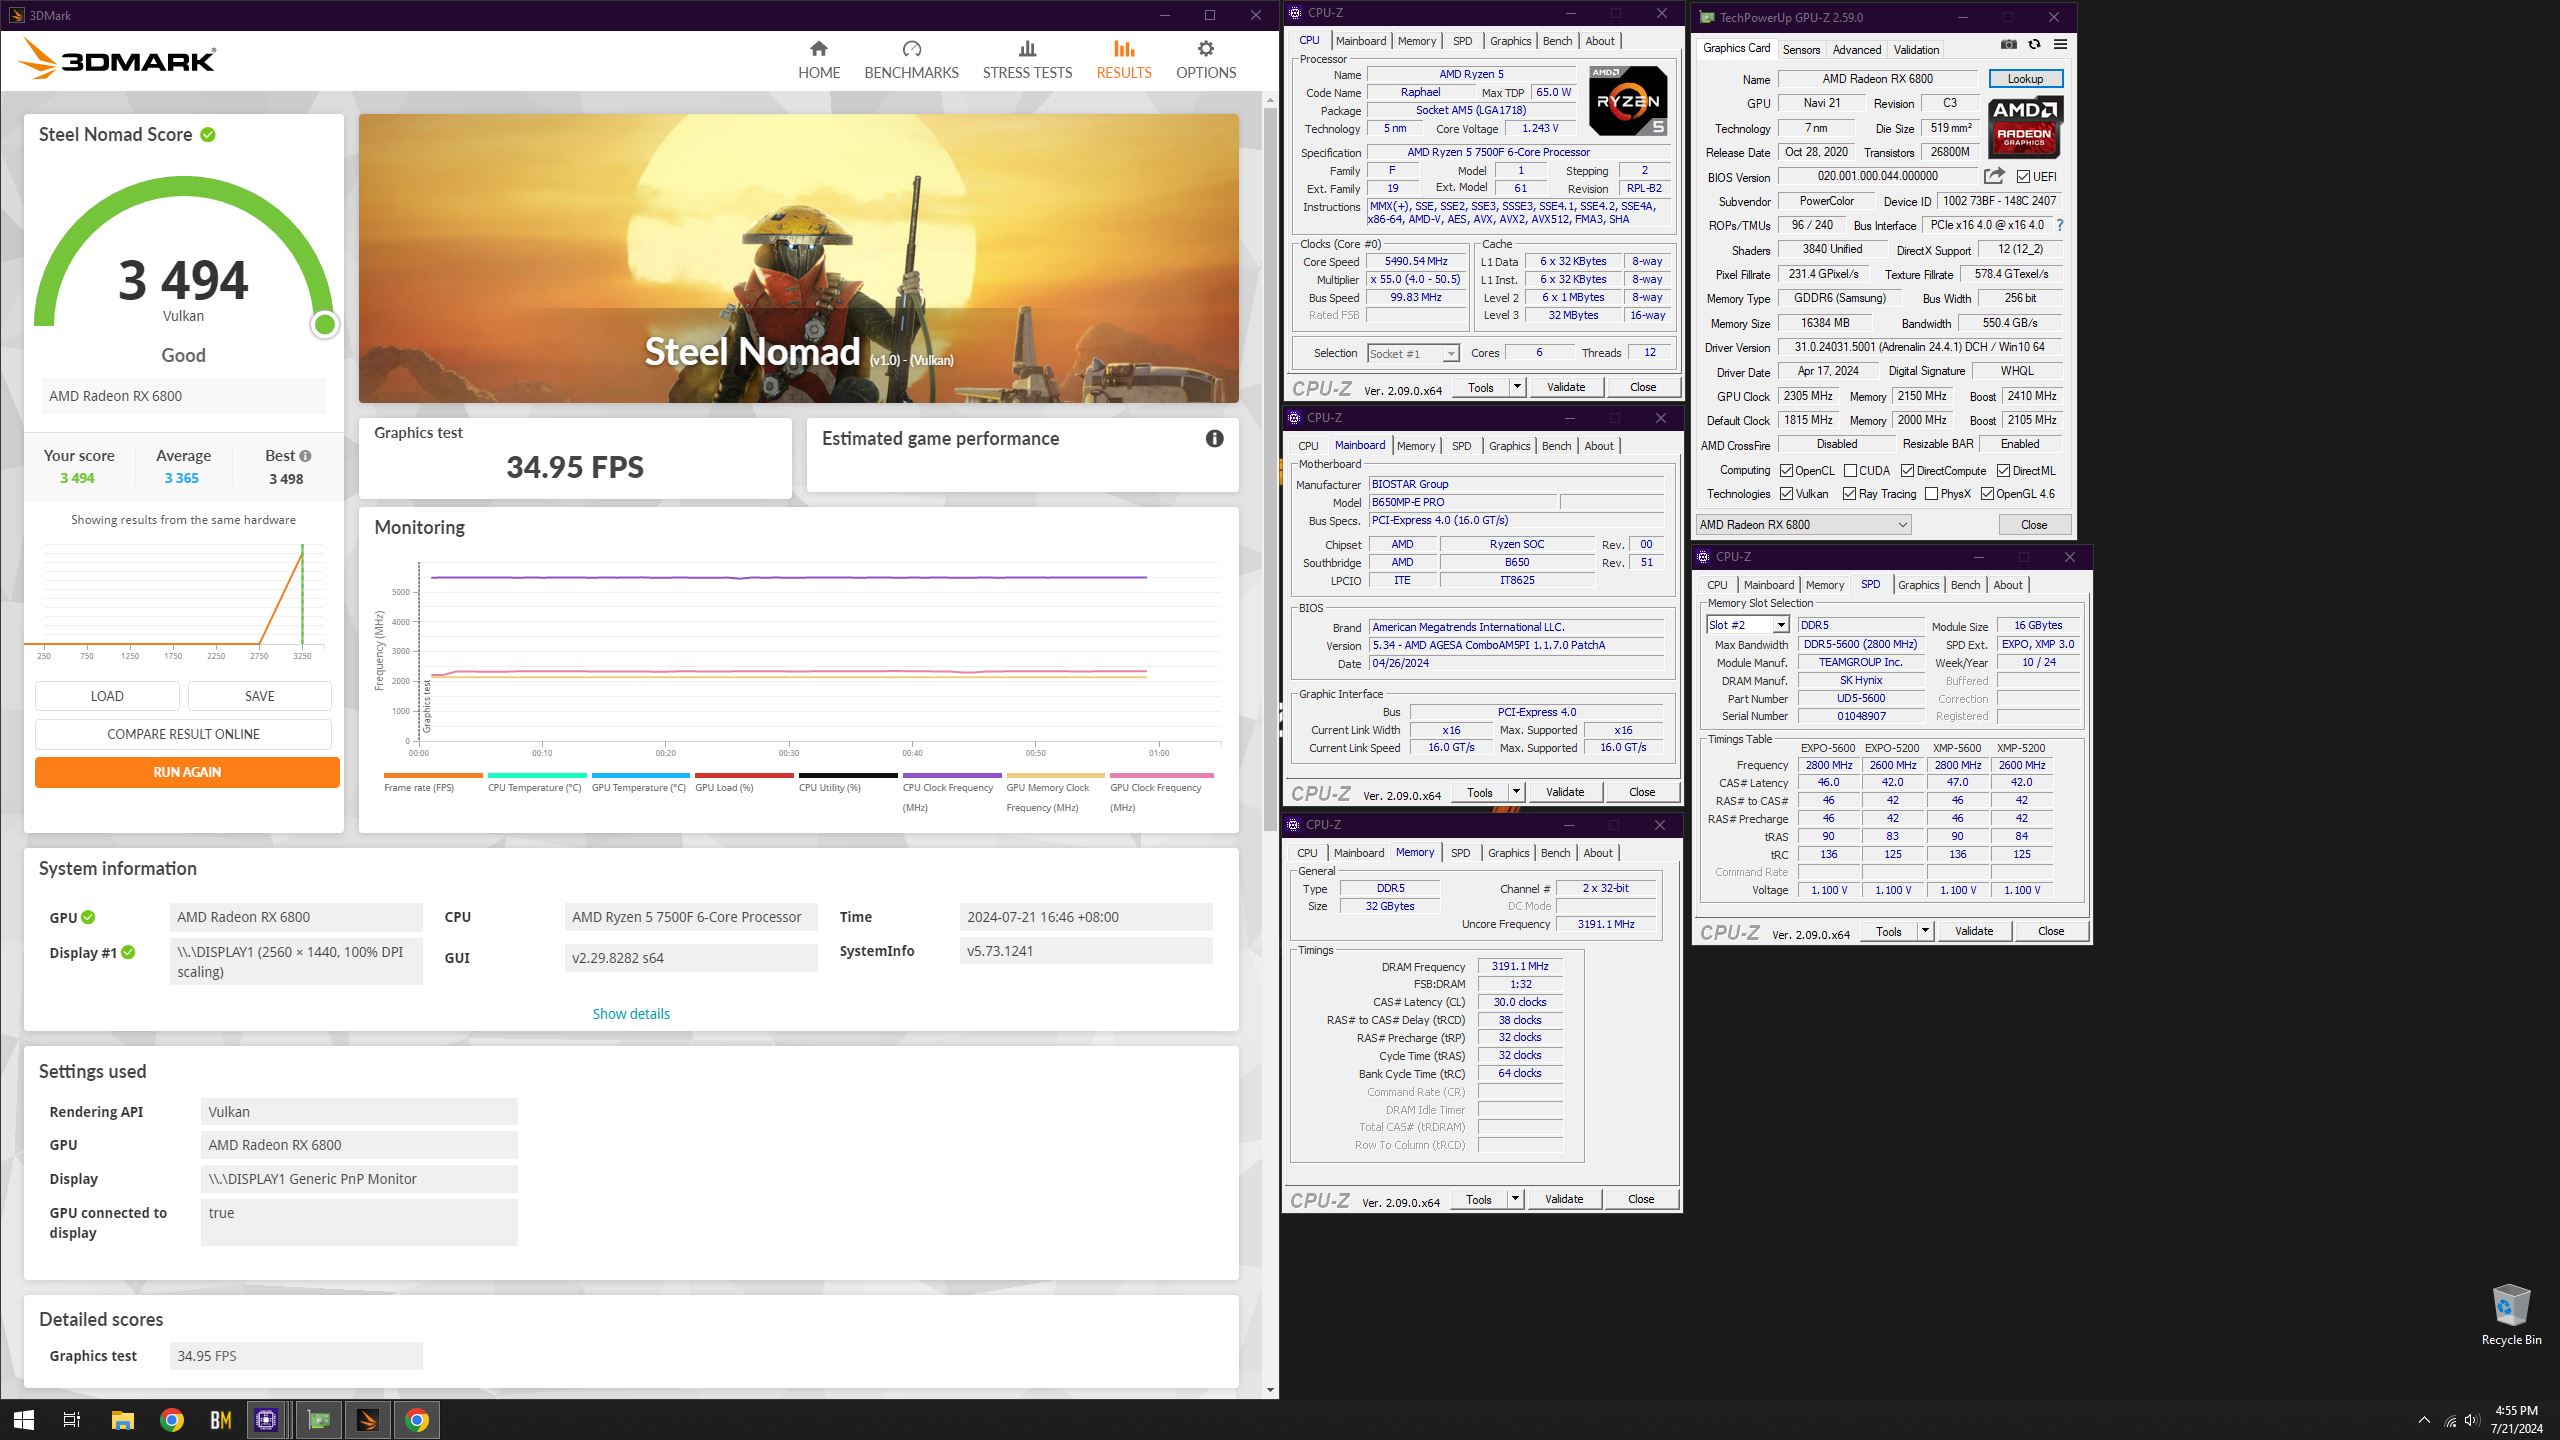Click the Lookup button in GPU-Z
The height and width of the screenshot is (1440, 2560).
click(2025, 79)
